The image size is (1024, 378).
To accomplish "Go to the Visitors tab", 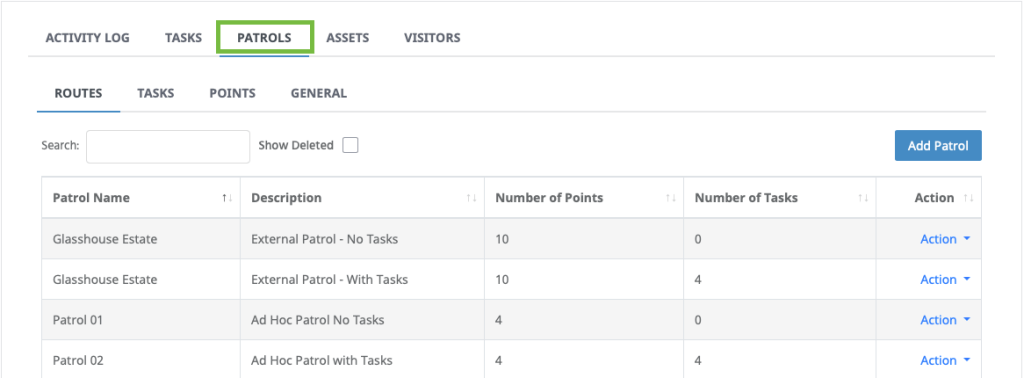I will click(432, 38).
